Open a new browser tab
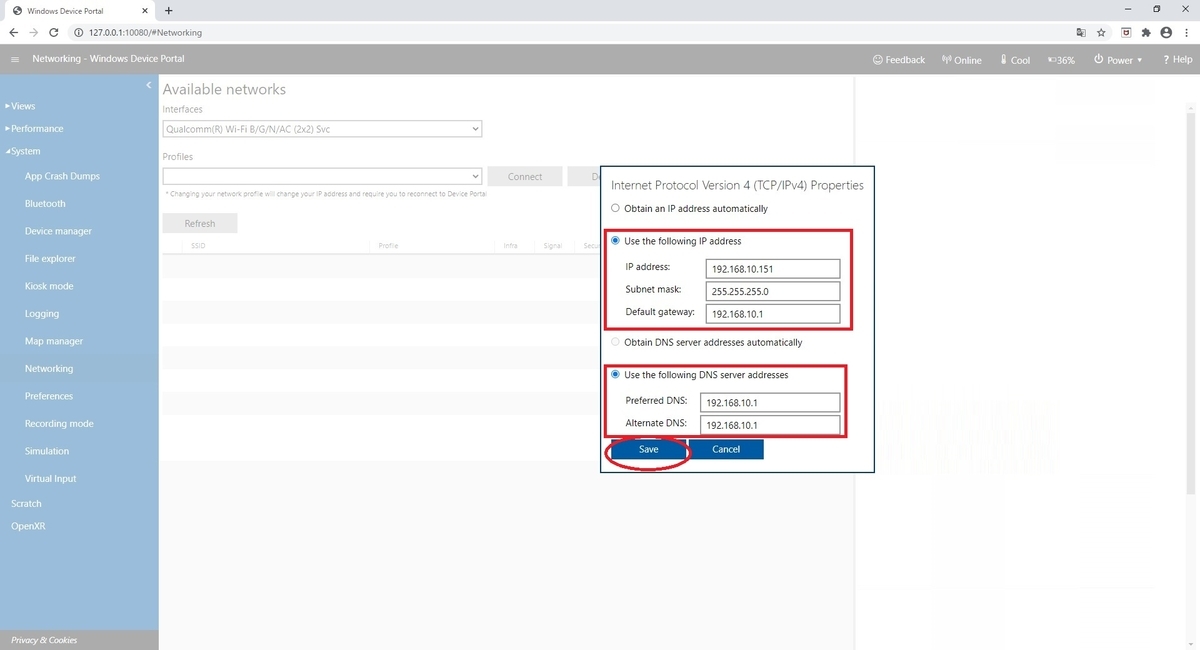This screenshot has width=1200, height=650. pyautogui.click(x=168, y=10)
